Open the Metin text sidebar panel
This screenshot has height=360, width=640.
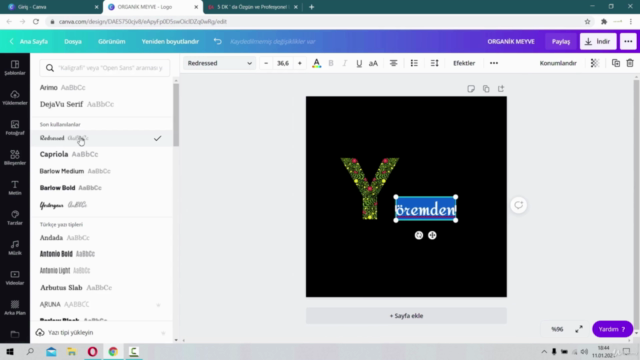tap(15, 188)
